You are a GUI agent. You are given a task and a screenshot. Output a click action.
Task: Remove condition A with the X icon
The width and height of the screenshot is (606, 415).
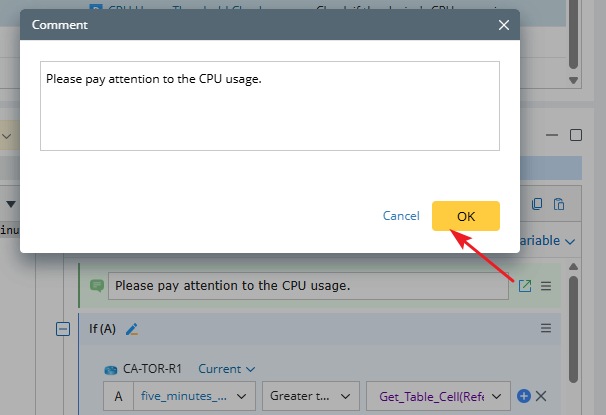542,397
